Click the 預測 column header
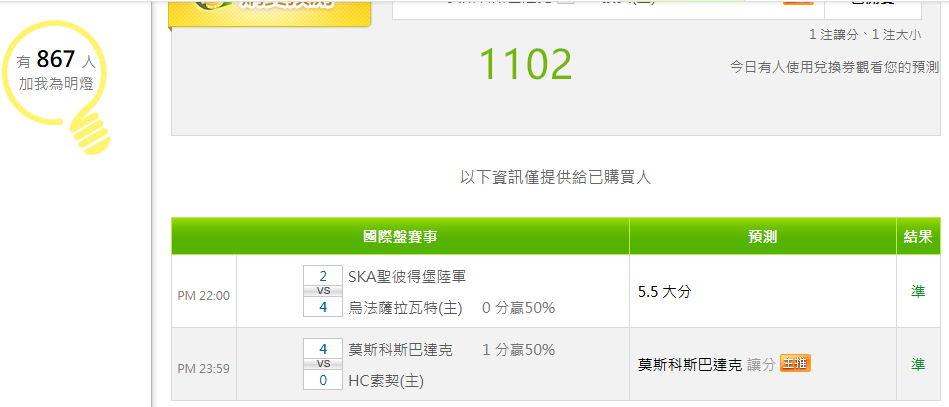This screenshot has width=949, height=407. click(x=763, y=237)
